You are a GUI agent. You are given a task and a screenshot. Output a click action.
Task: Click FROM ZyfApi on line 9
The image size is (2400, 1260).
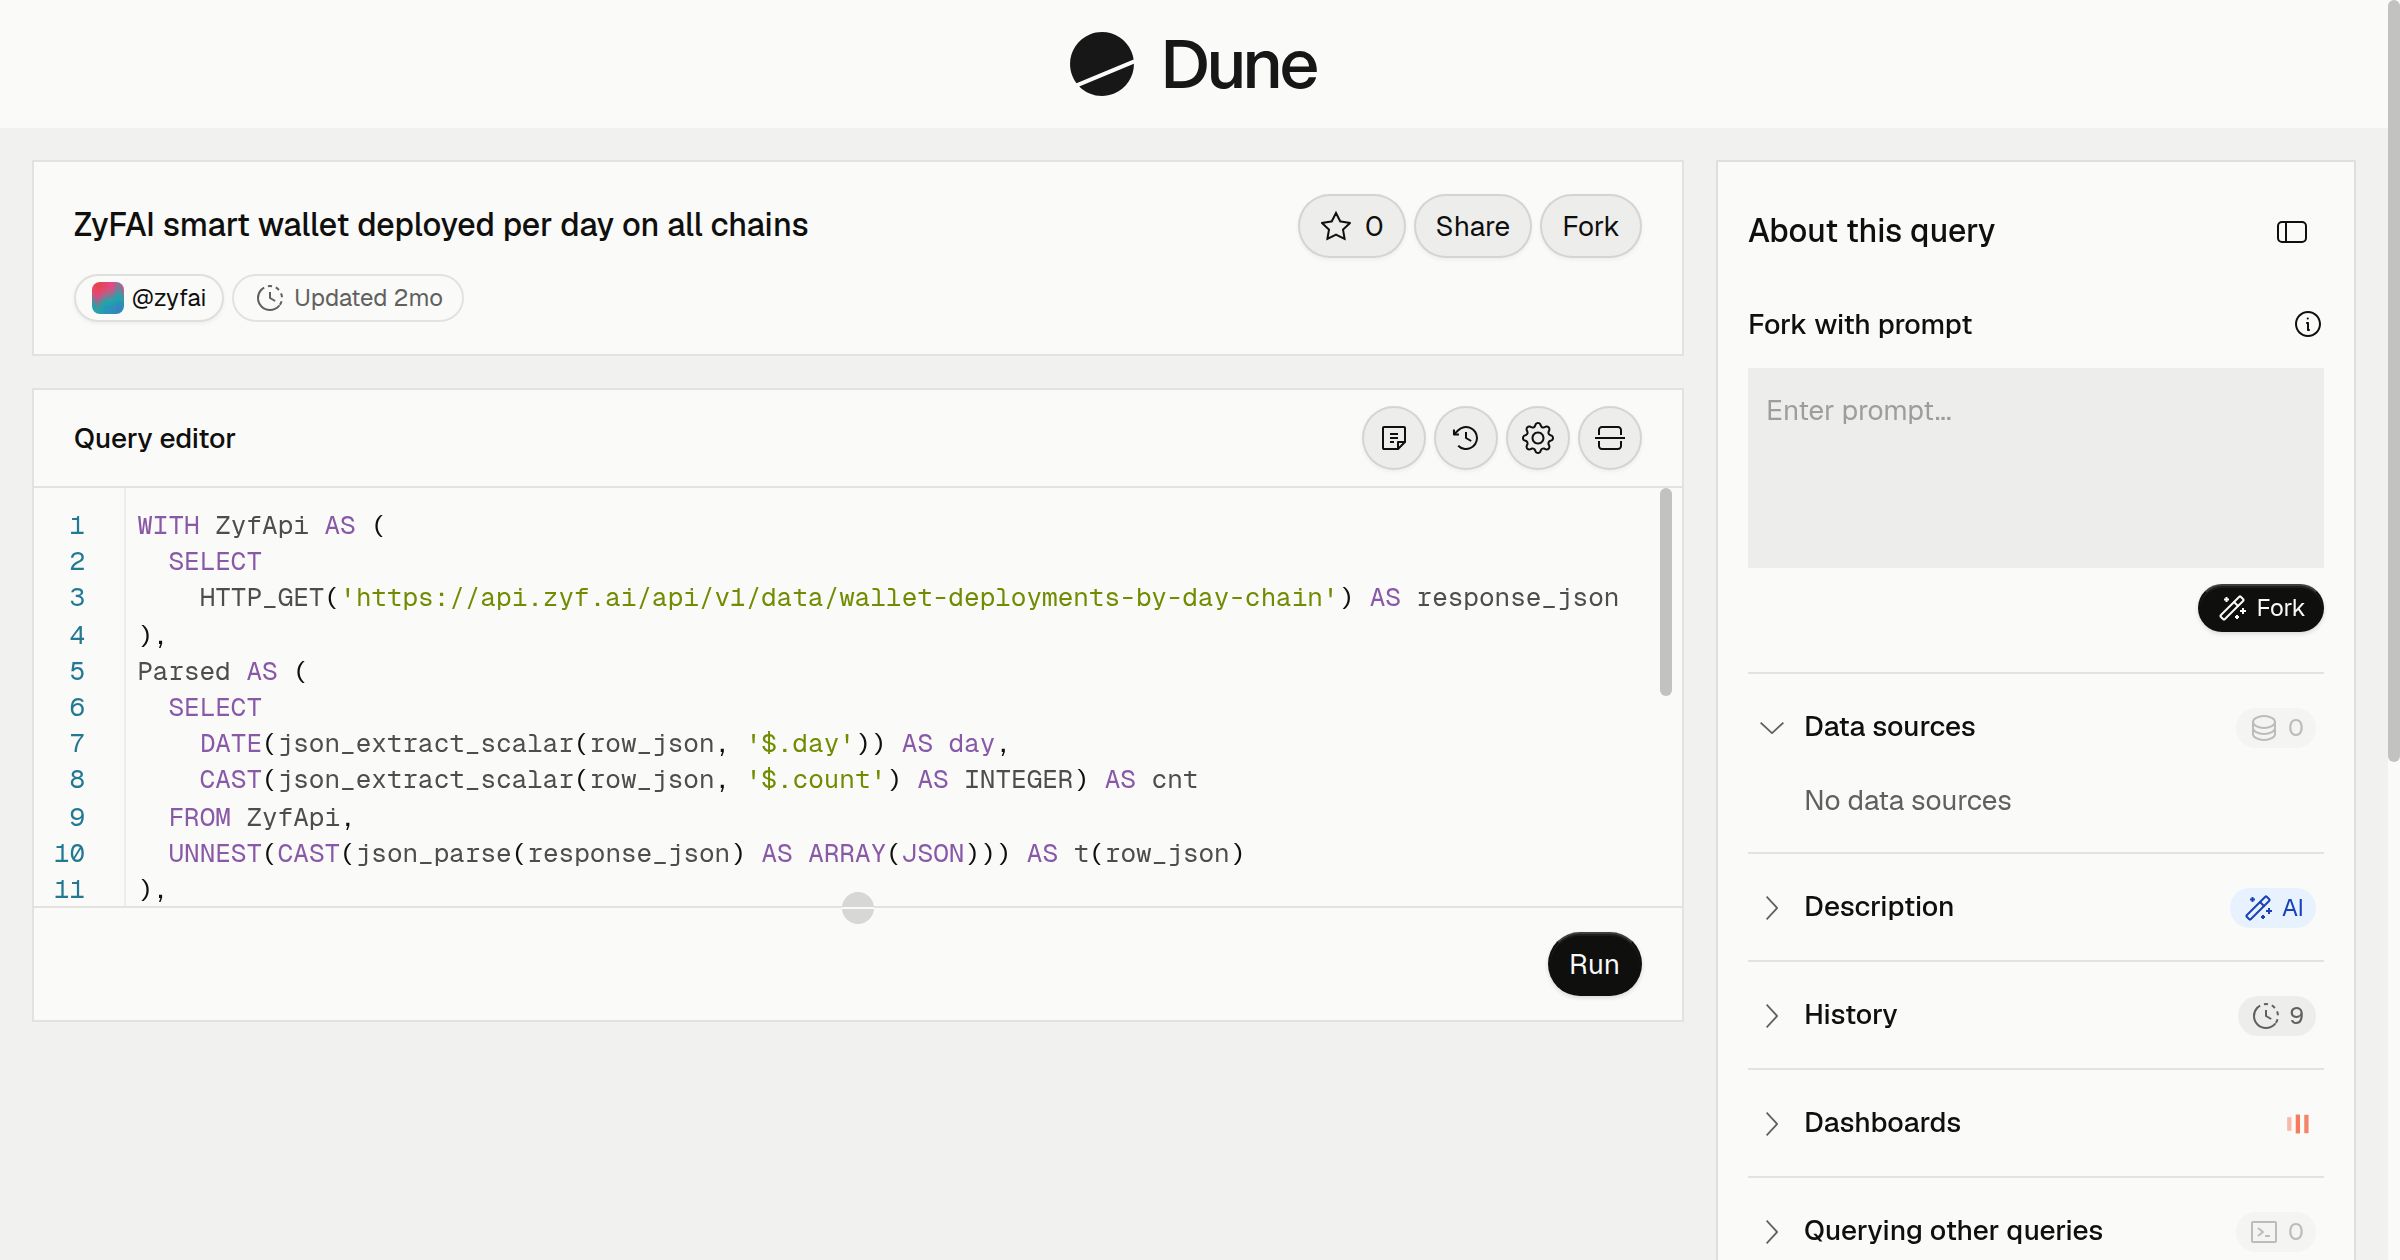[x=261, y=817]
